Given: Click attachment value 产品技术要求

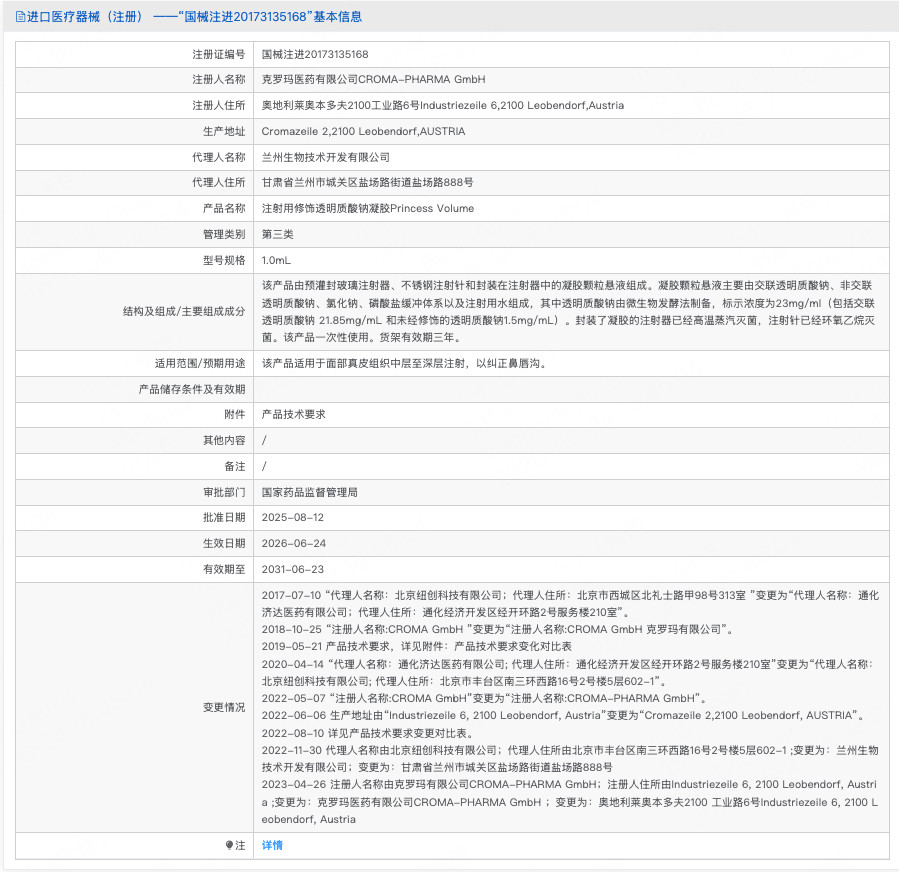Looking at the screenshot, I should pos(294,414).
